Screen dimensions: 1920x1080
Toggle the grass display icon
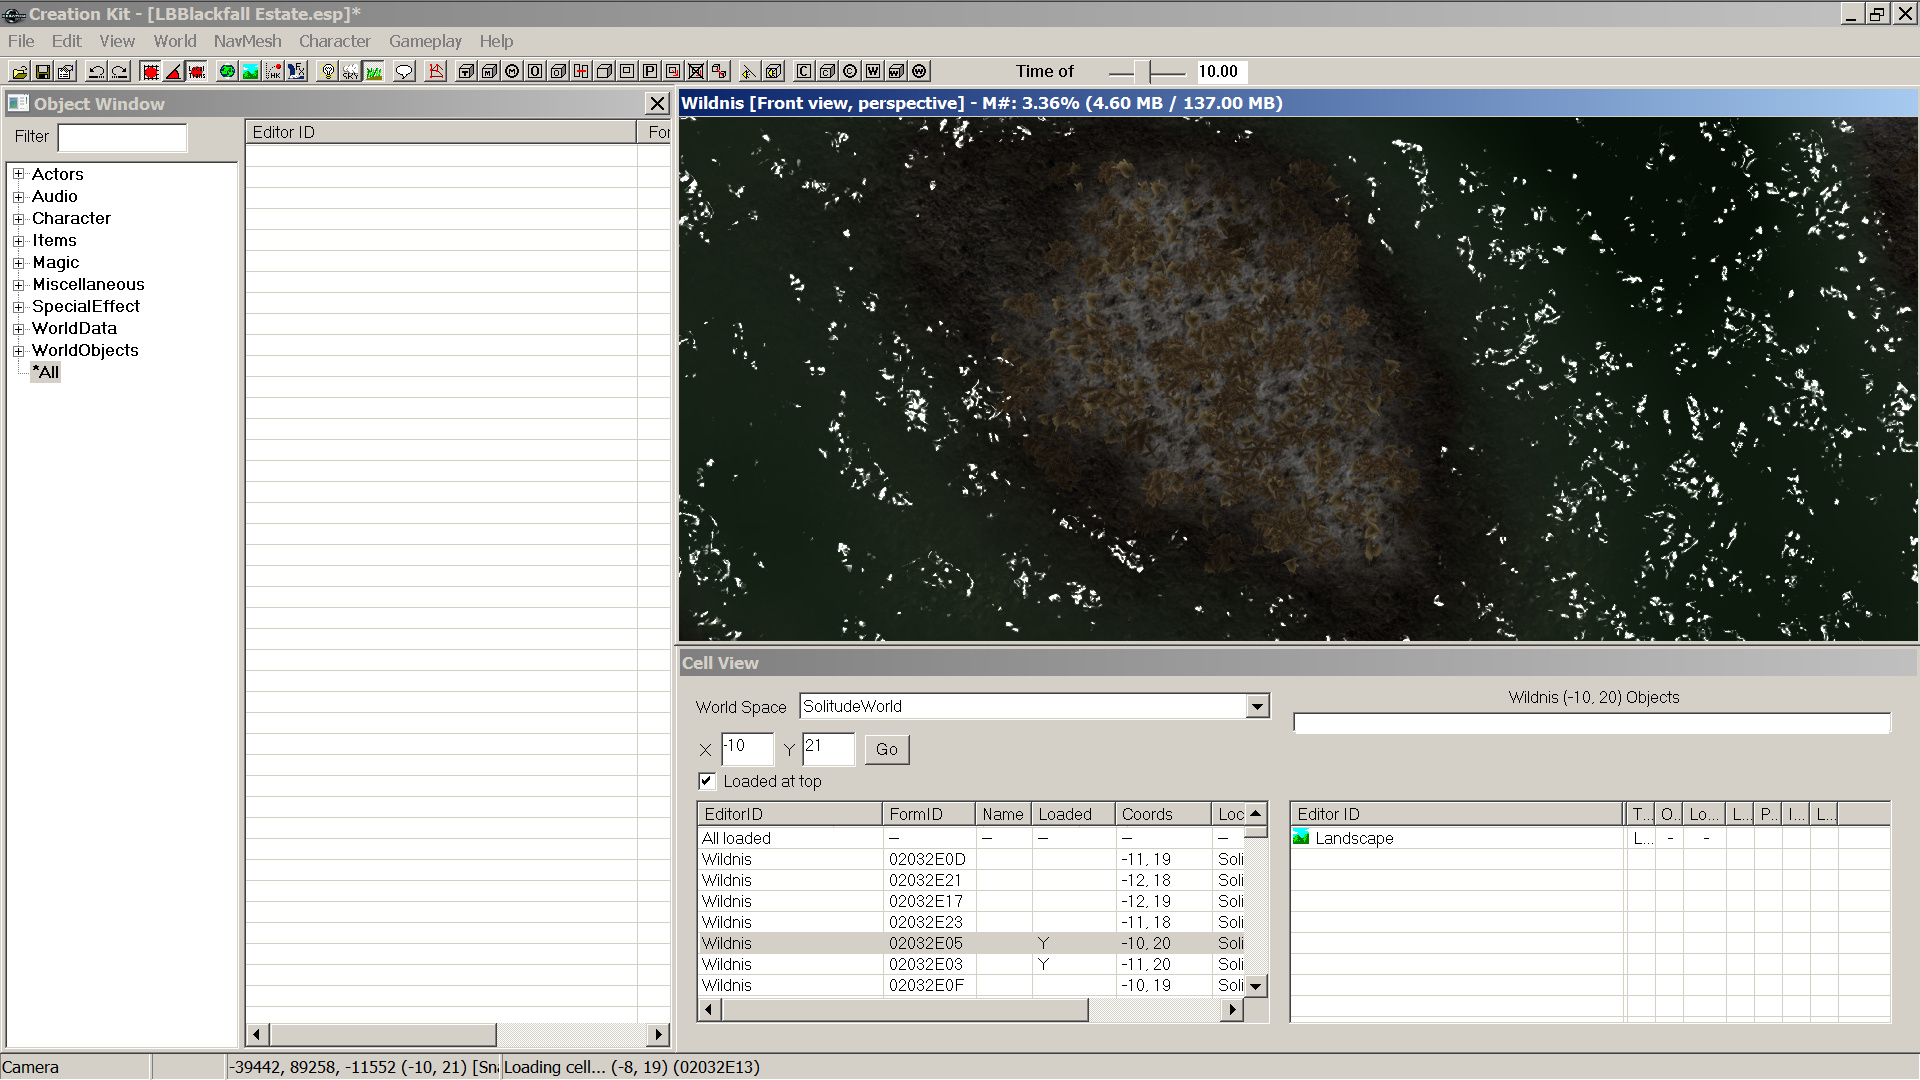click(374, 71)
